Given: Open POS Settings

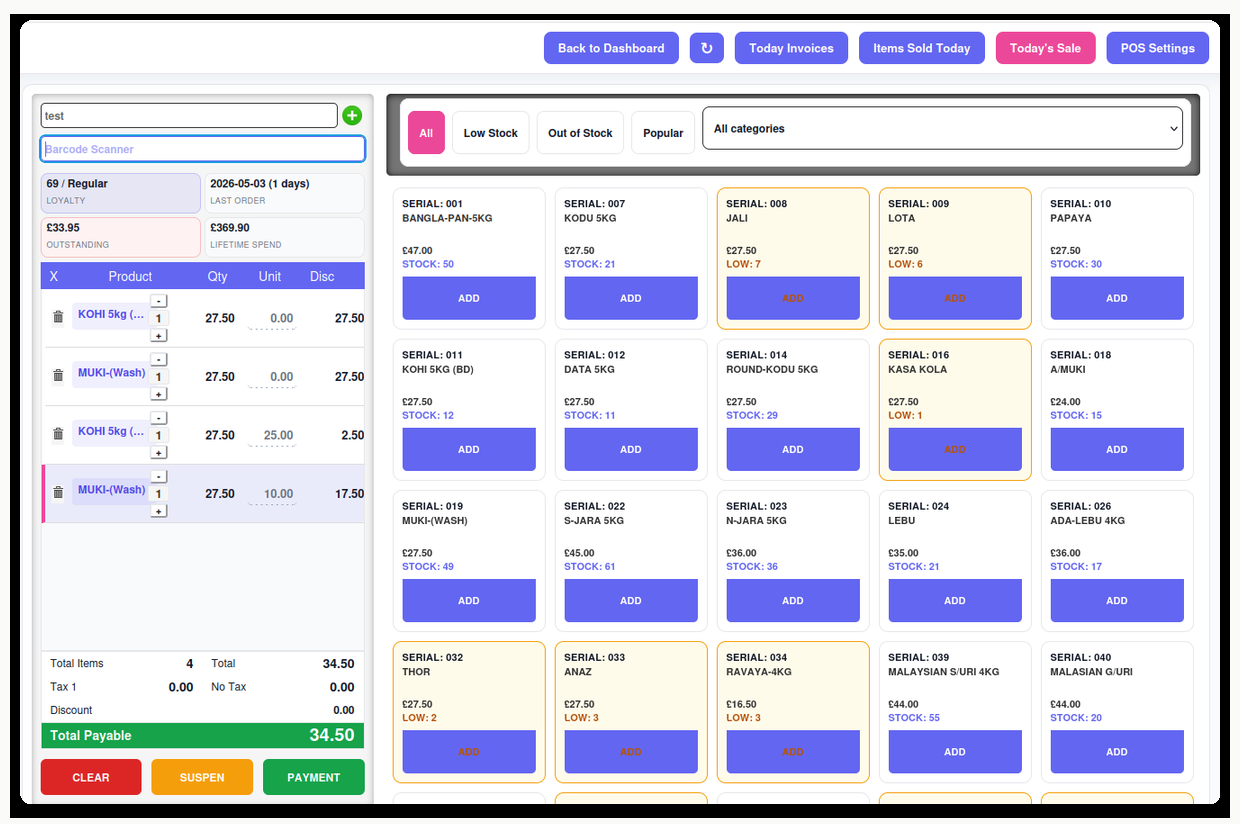Looking at the screenshot, I should 1158,48.
